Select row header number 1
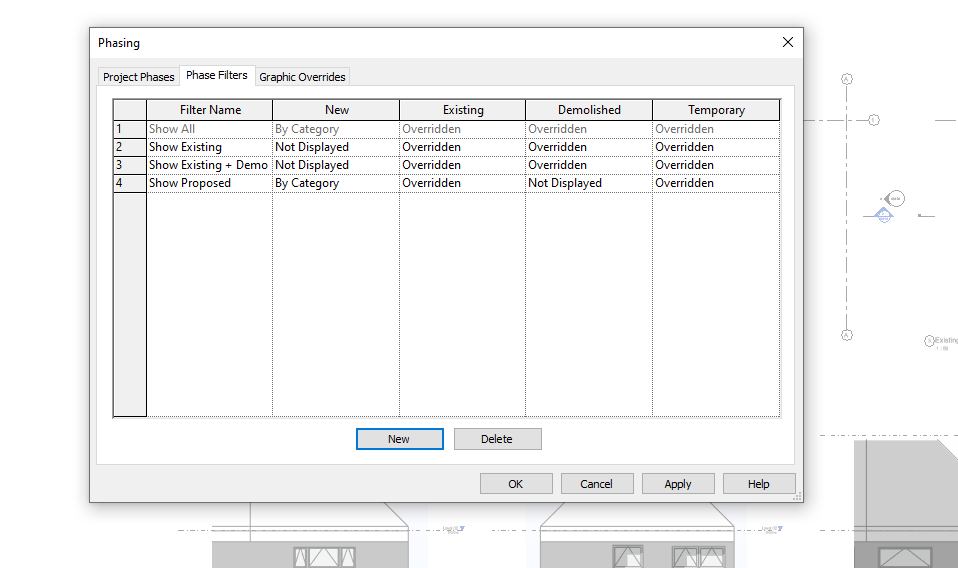Image resolution: width=958 pixels, height=568 pixels. (130, 129)
